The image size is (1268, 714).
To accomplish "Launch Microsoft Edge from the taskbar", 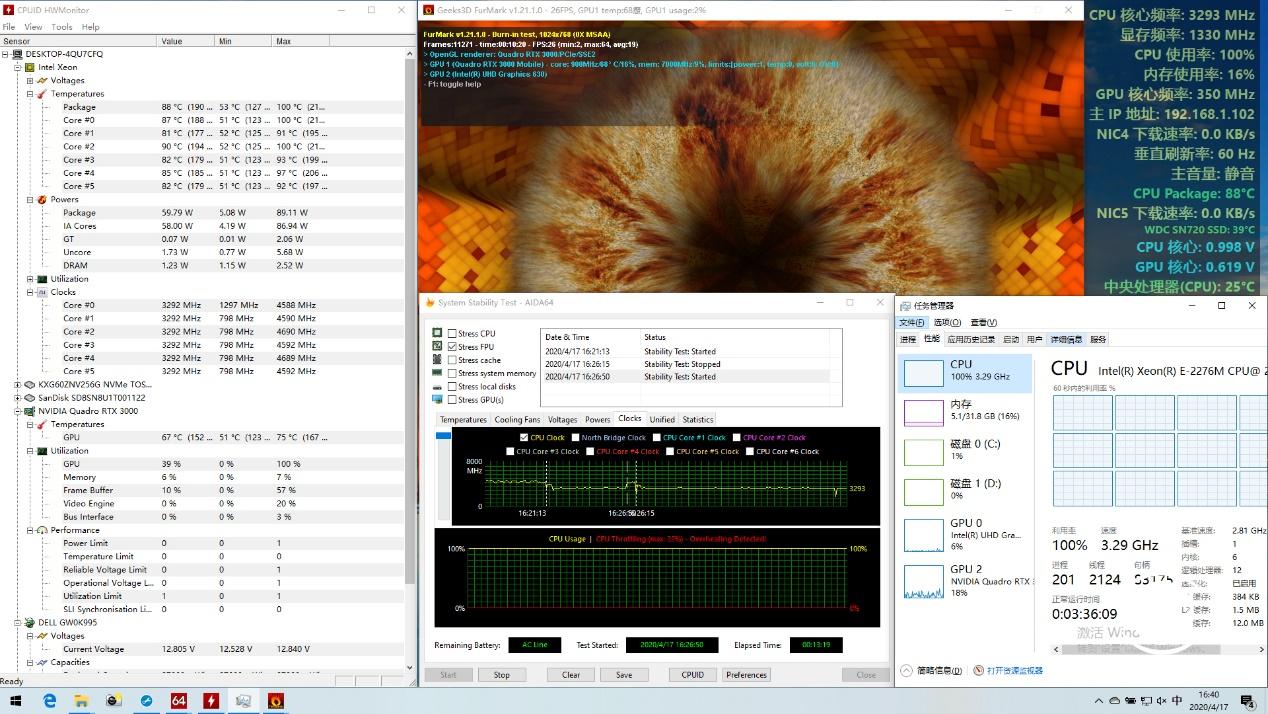I will 50,701.
